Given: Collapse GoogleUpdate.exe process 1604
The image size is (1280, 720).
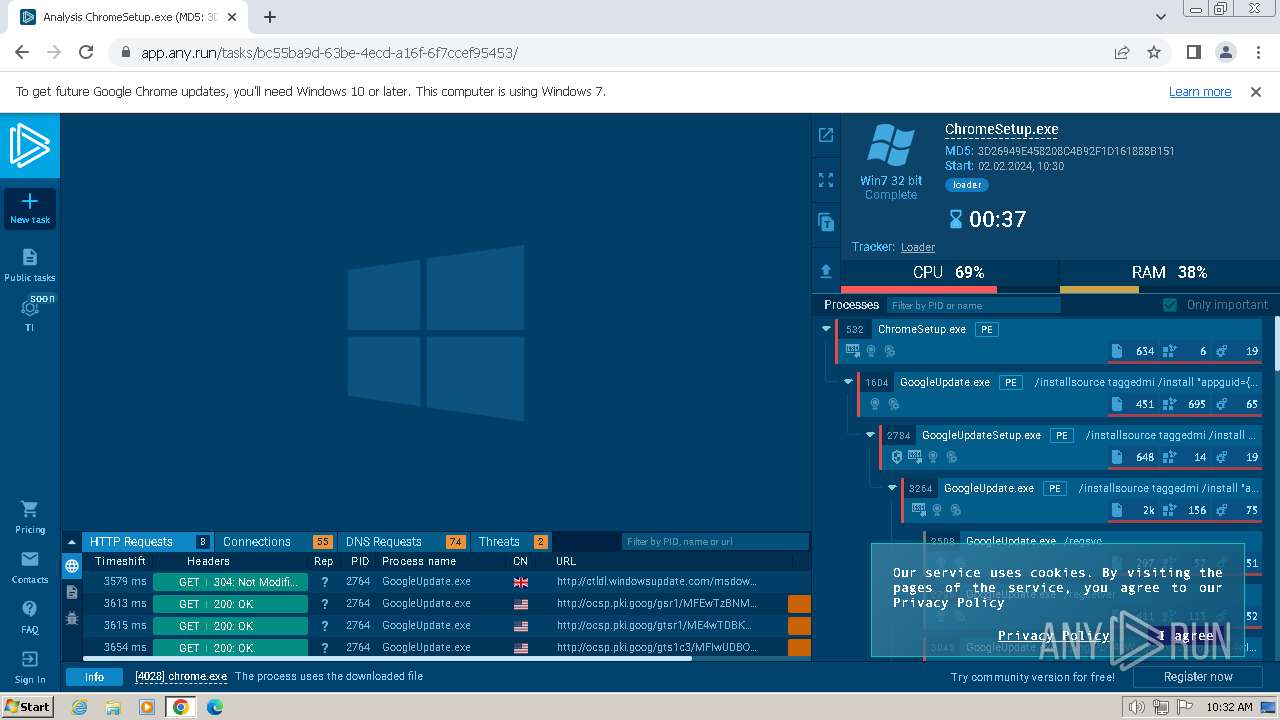Looking at the screenshot, I should click(x=848, y=382).
